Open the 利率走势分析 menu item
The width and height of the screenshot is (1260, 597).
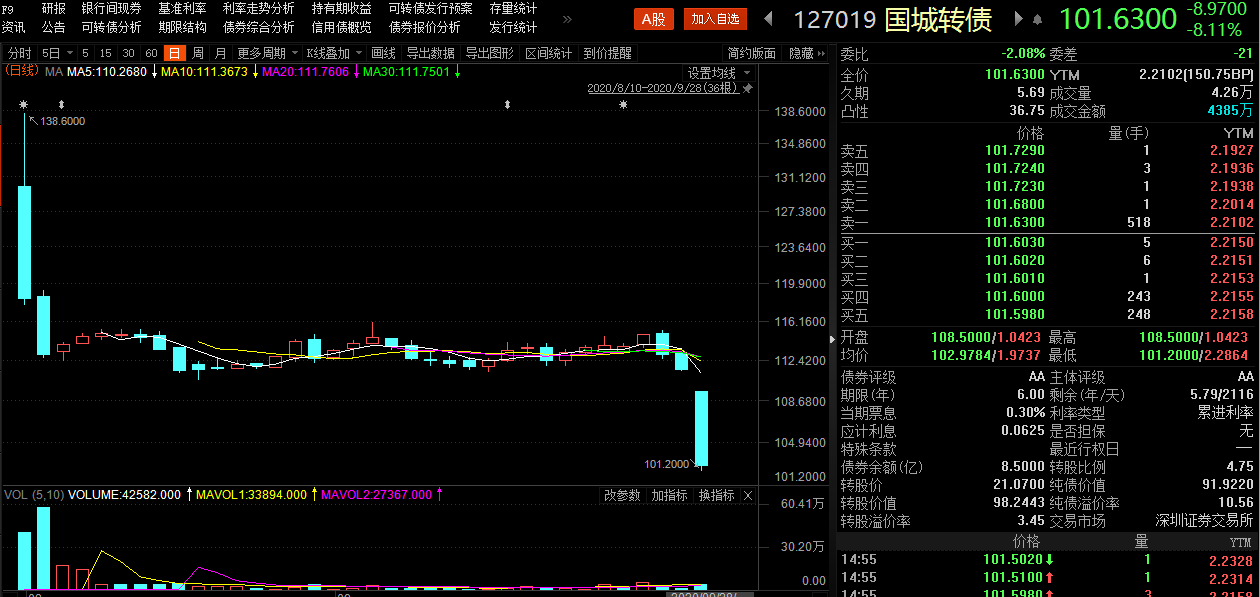(259, 8)
